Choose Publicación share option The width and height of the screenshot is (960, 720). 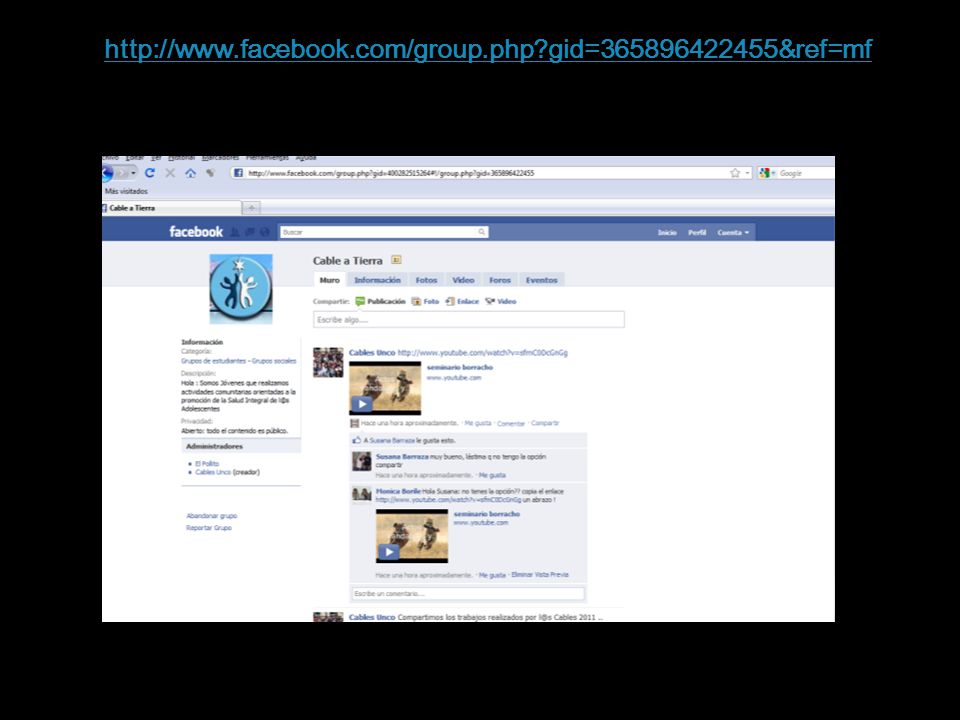(x=380, y=301)
